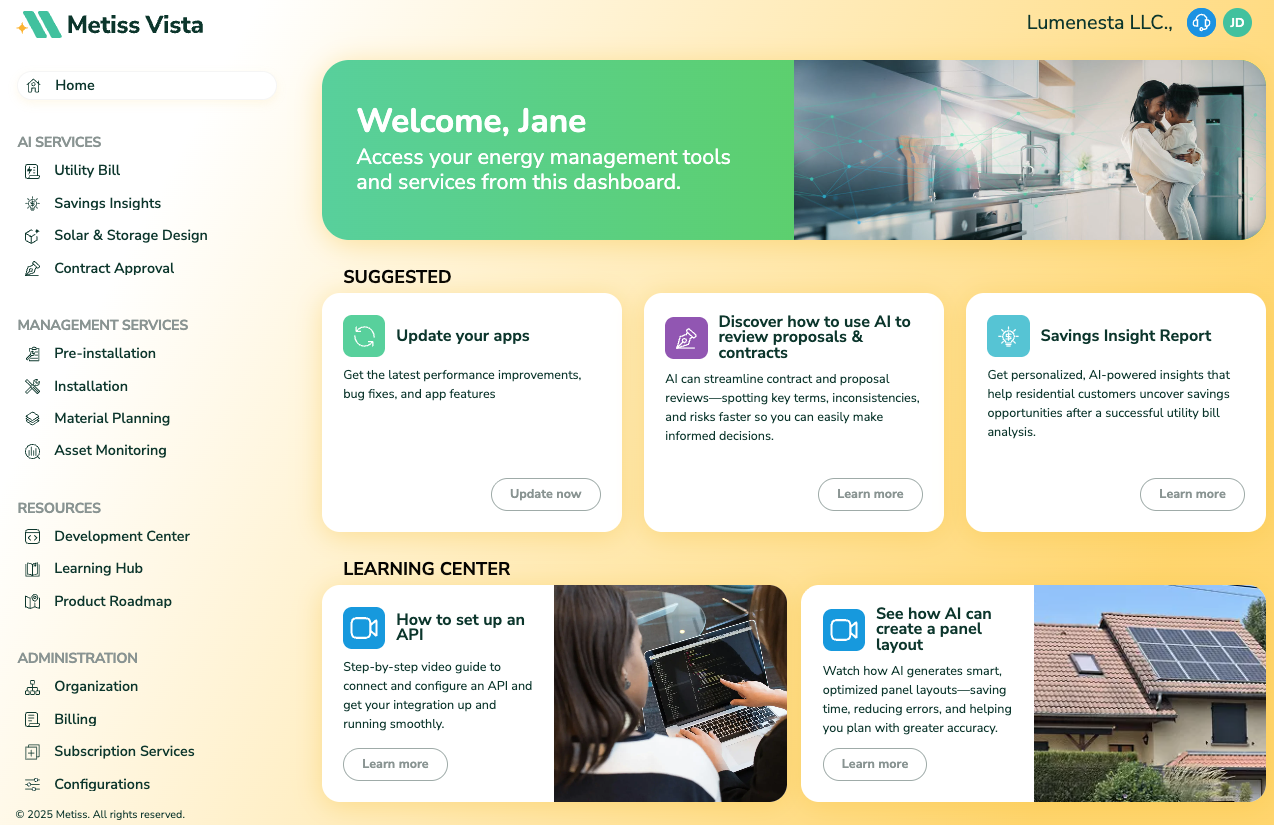Open Development Center resource
This screenshot has height=825, width=1274.
122,537
